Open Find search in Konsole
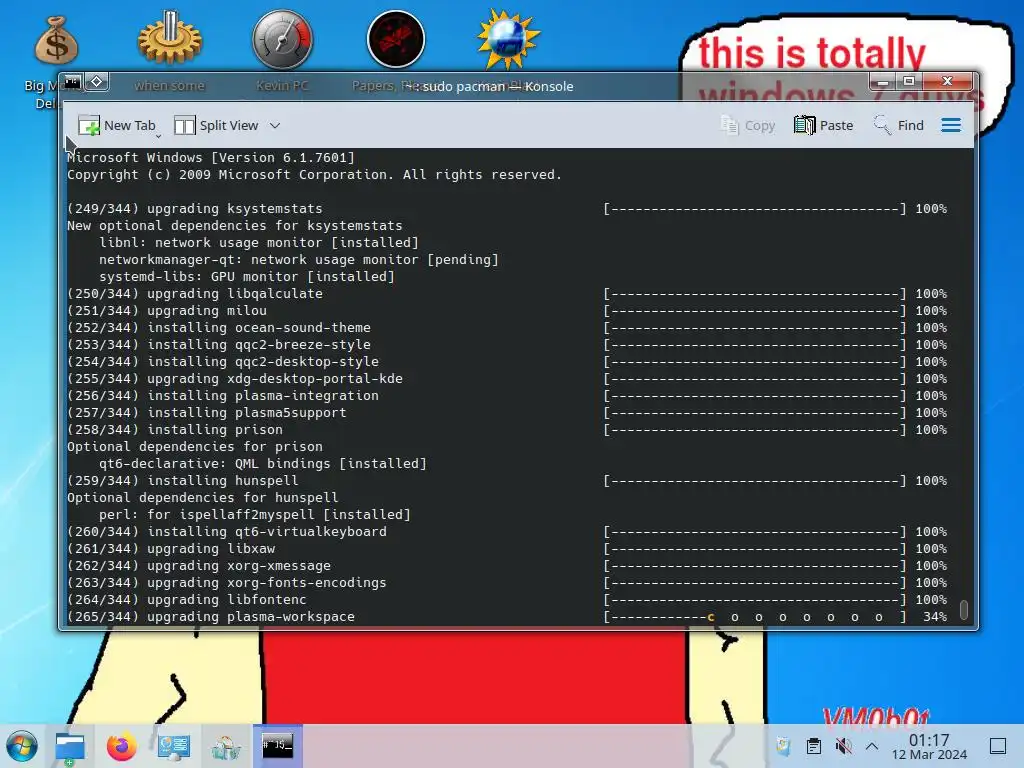 pyautogui.click(x=899, y=125)
